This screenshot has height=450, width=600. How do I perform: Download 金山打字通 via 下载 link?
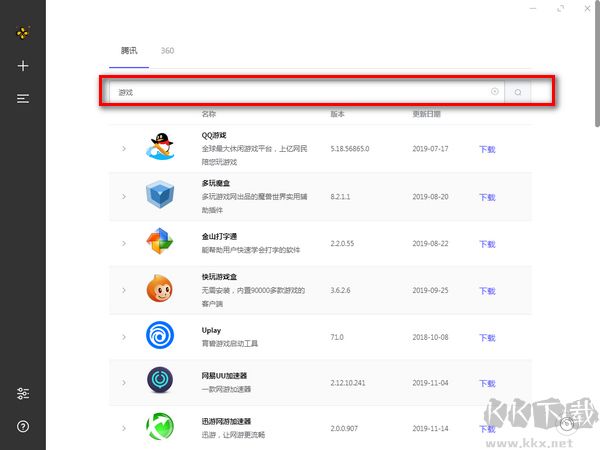click(x=488, y=244)
